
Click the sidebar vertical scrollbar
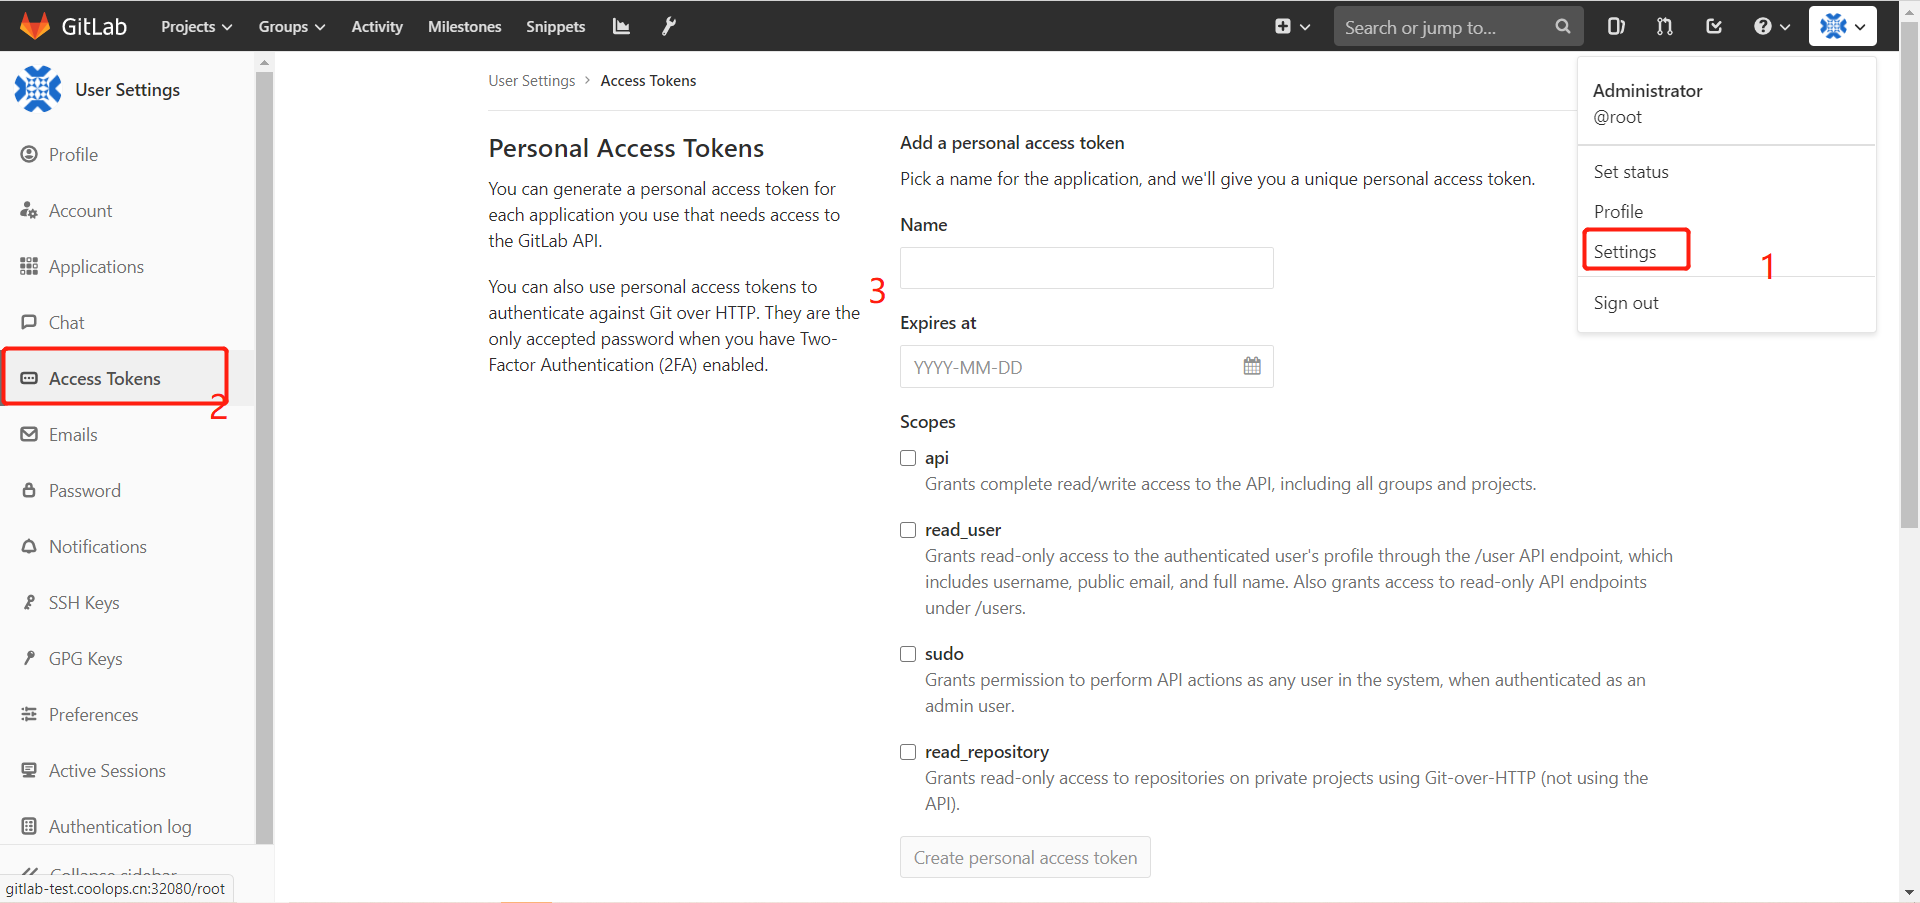[264, 456]
